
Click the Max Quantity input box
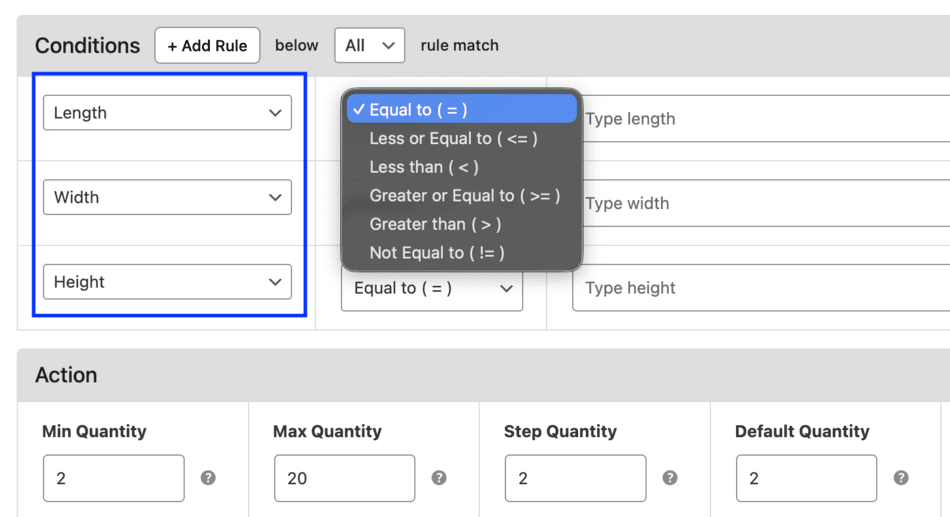[345, 478]
